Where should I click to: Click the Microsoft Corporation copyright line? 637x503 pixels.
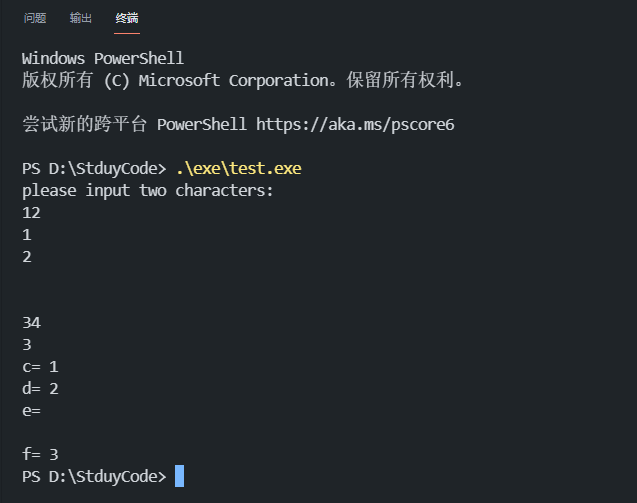pos(243,80)
